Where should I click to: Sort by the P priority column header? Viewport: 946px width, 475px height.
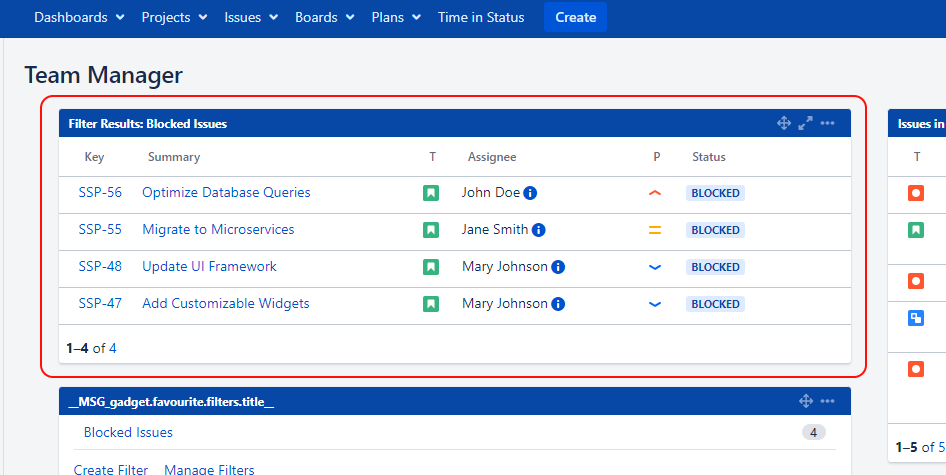(656, 157)
